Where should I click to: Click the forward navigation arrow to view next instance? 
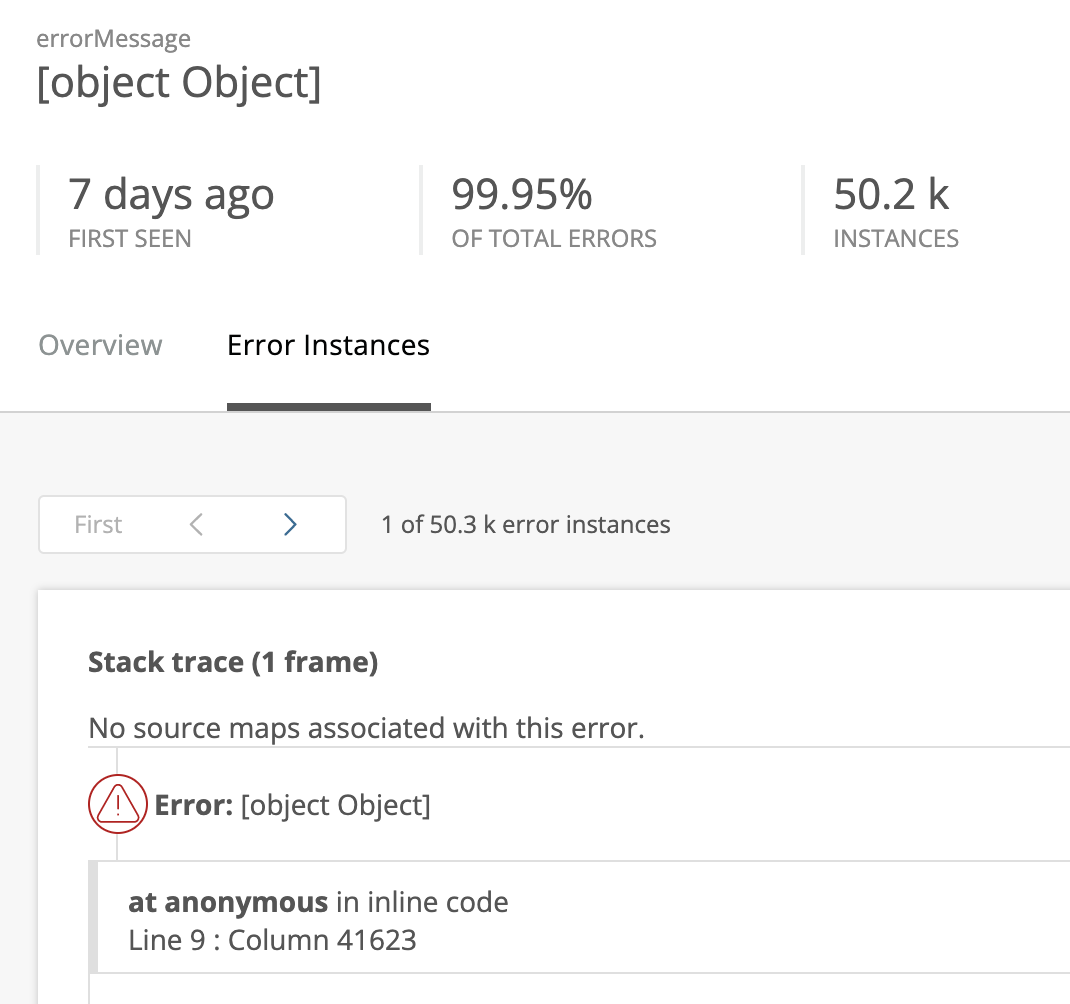pos(289,523)
